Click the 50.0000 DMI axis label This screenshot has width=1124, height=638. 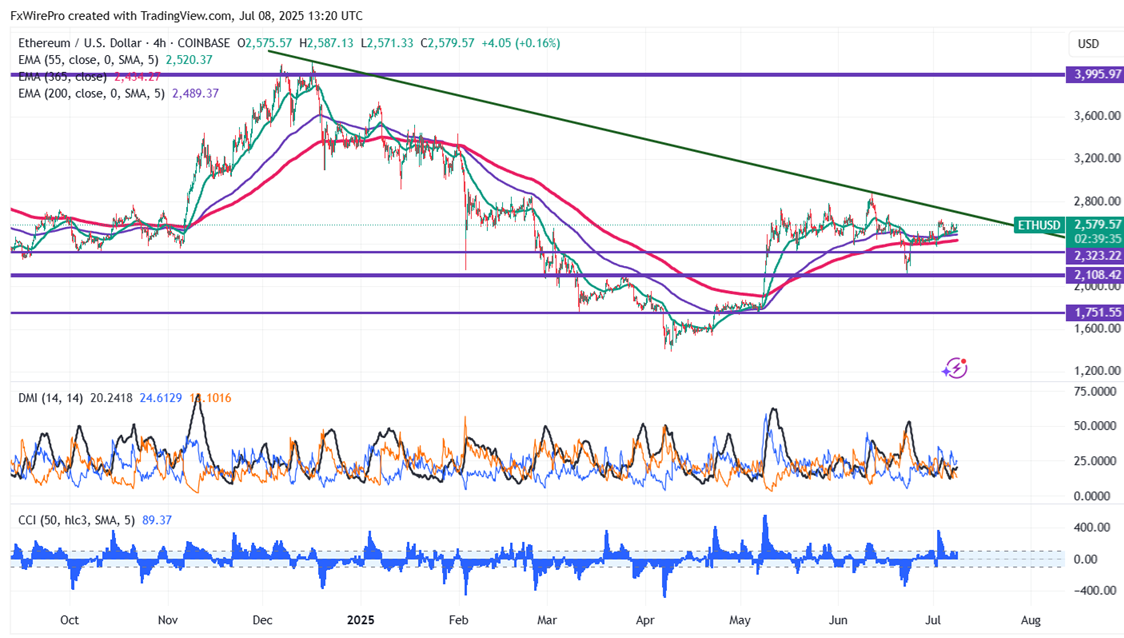pos(1097,427)
